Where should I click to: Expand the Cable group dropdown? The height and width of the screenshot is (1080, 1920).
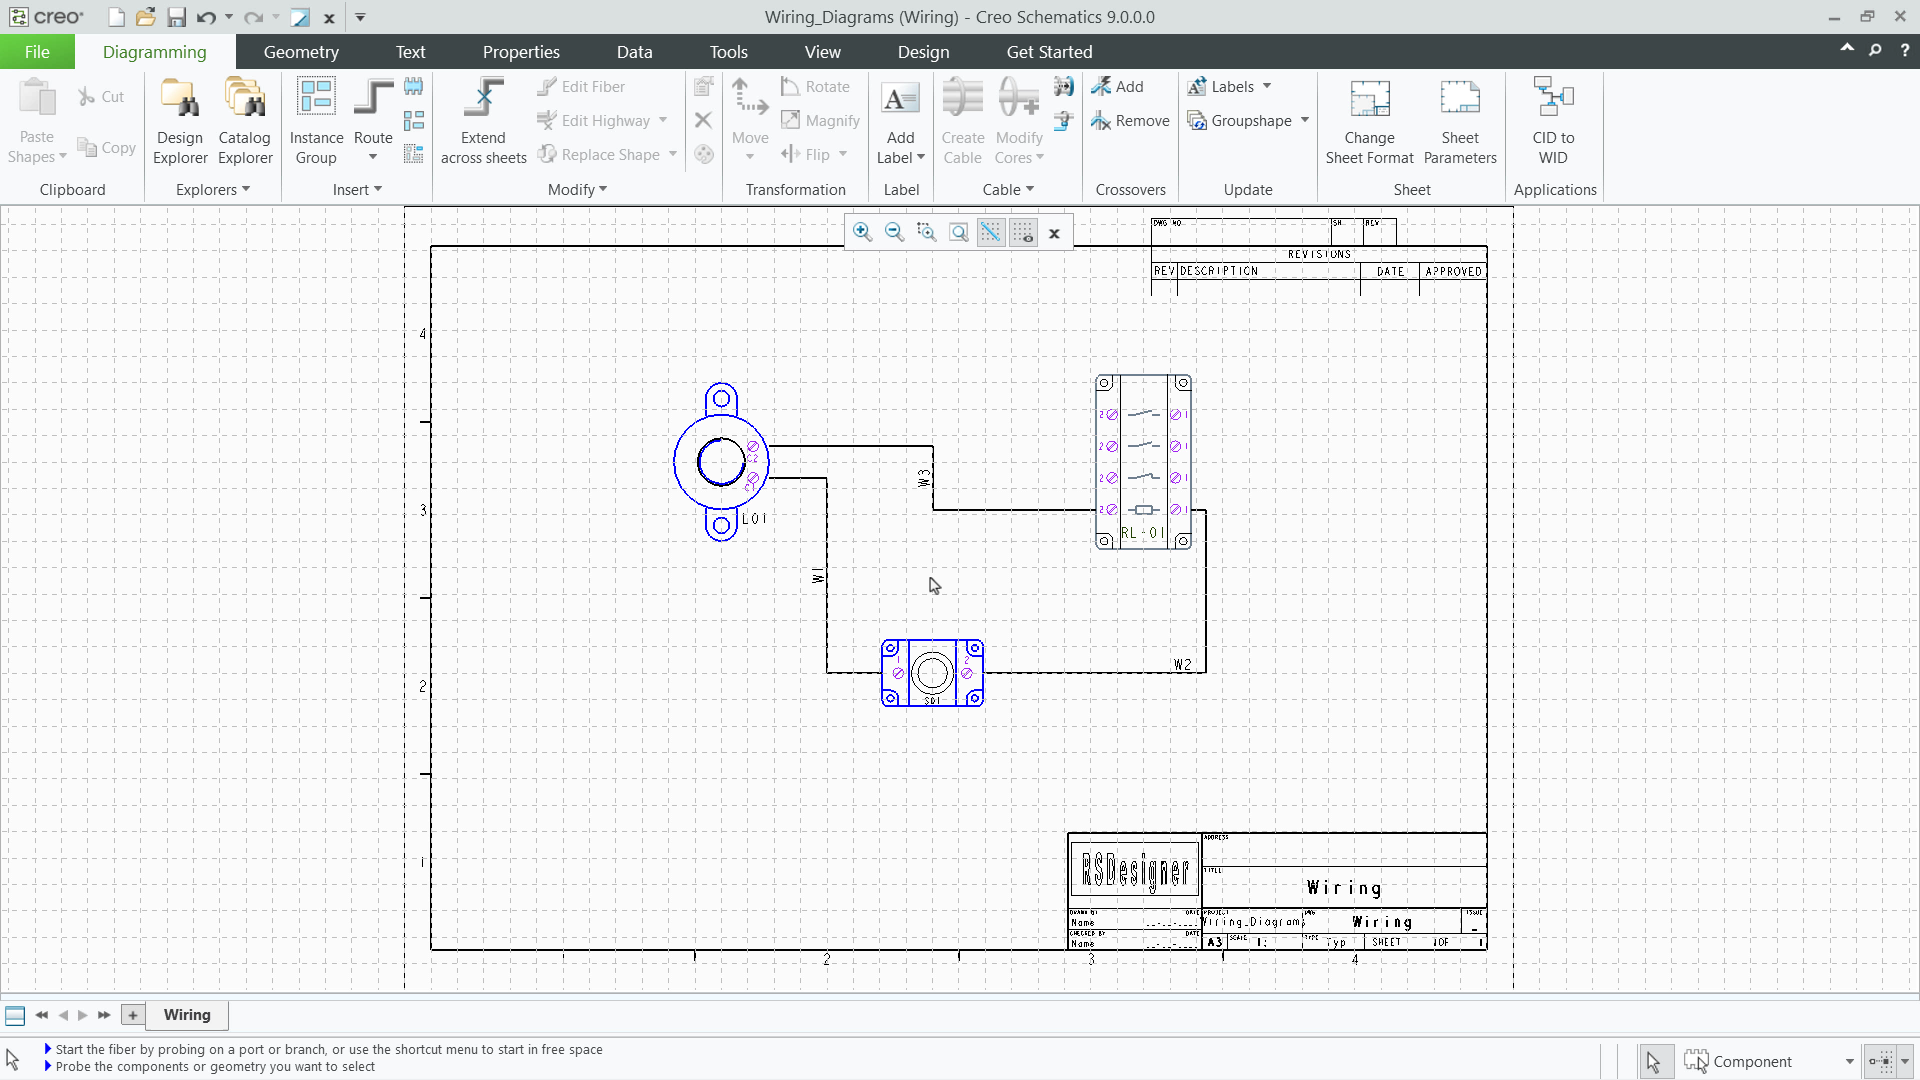(x=1007, y=190)
